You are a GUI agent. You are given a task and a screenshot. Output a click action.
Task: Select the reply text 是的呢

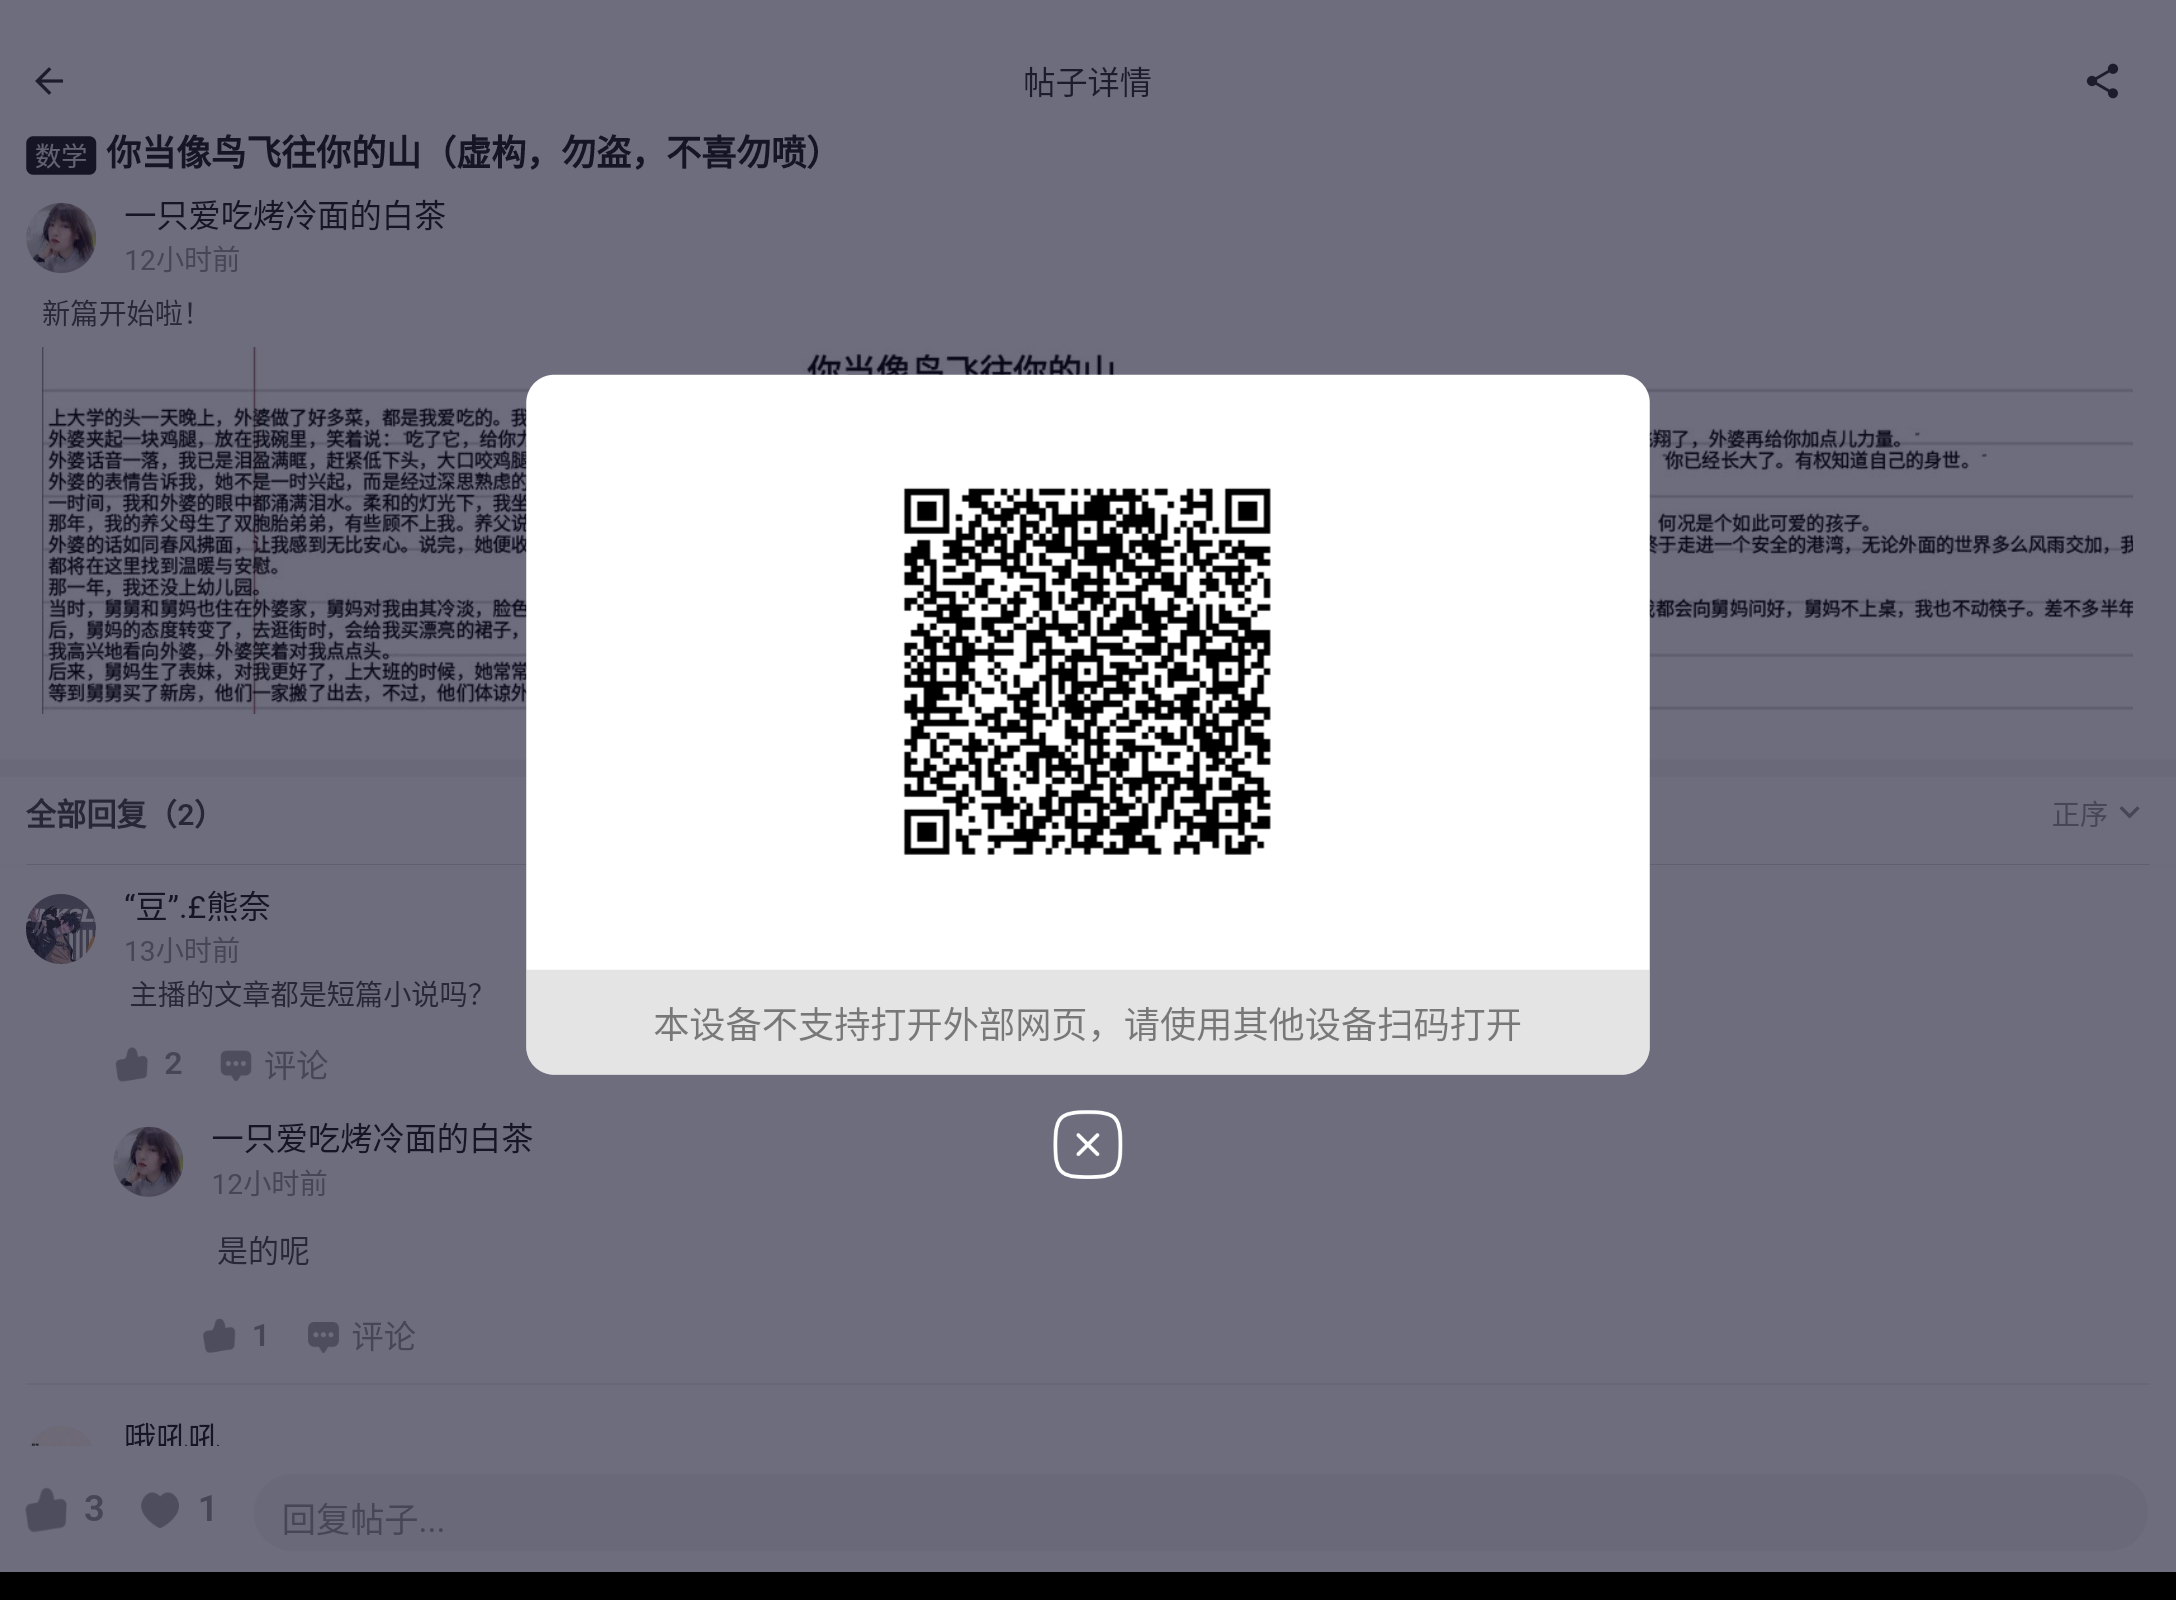point(263,1250)
